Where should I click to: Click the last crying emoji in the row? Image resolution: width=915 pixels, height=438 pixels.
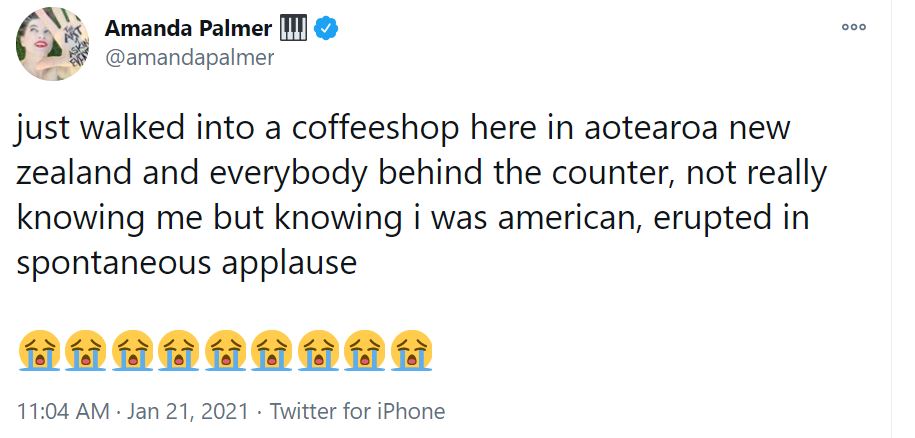click(411, 351)
